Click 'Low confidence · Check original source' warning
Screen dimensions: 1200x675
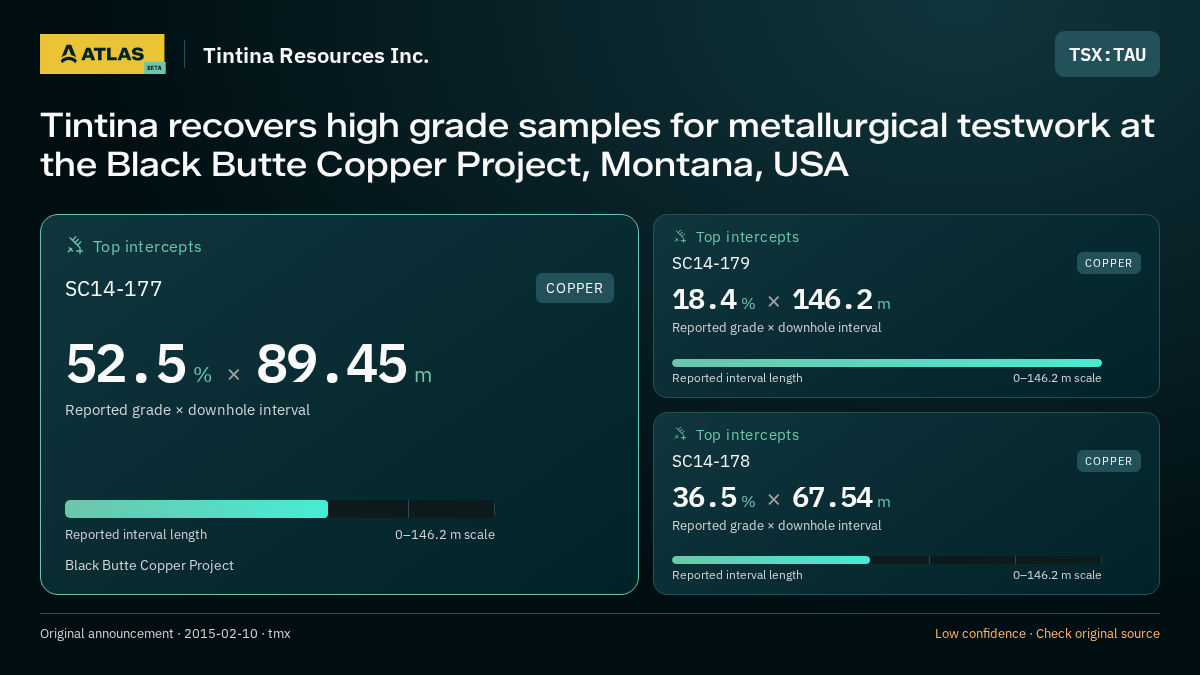pos(1047,634)
